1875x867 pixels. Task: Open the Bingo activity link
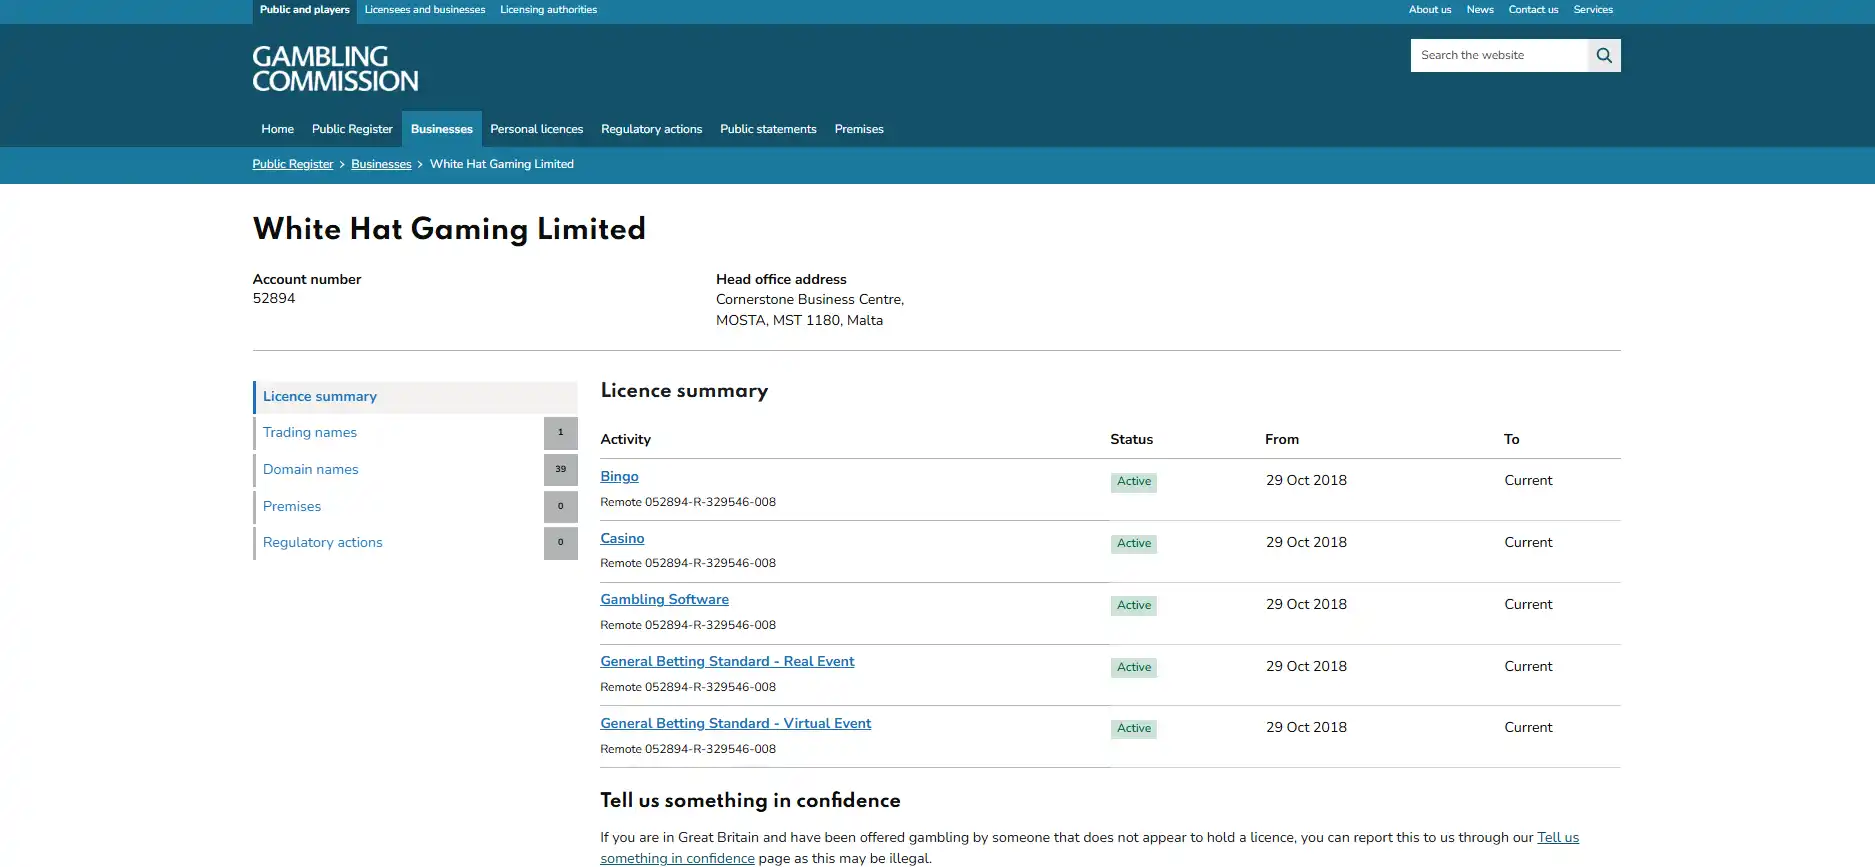[x=619, y=477]
